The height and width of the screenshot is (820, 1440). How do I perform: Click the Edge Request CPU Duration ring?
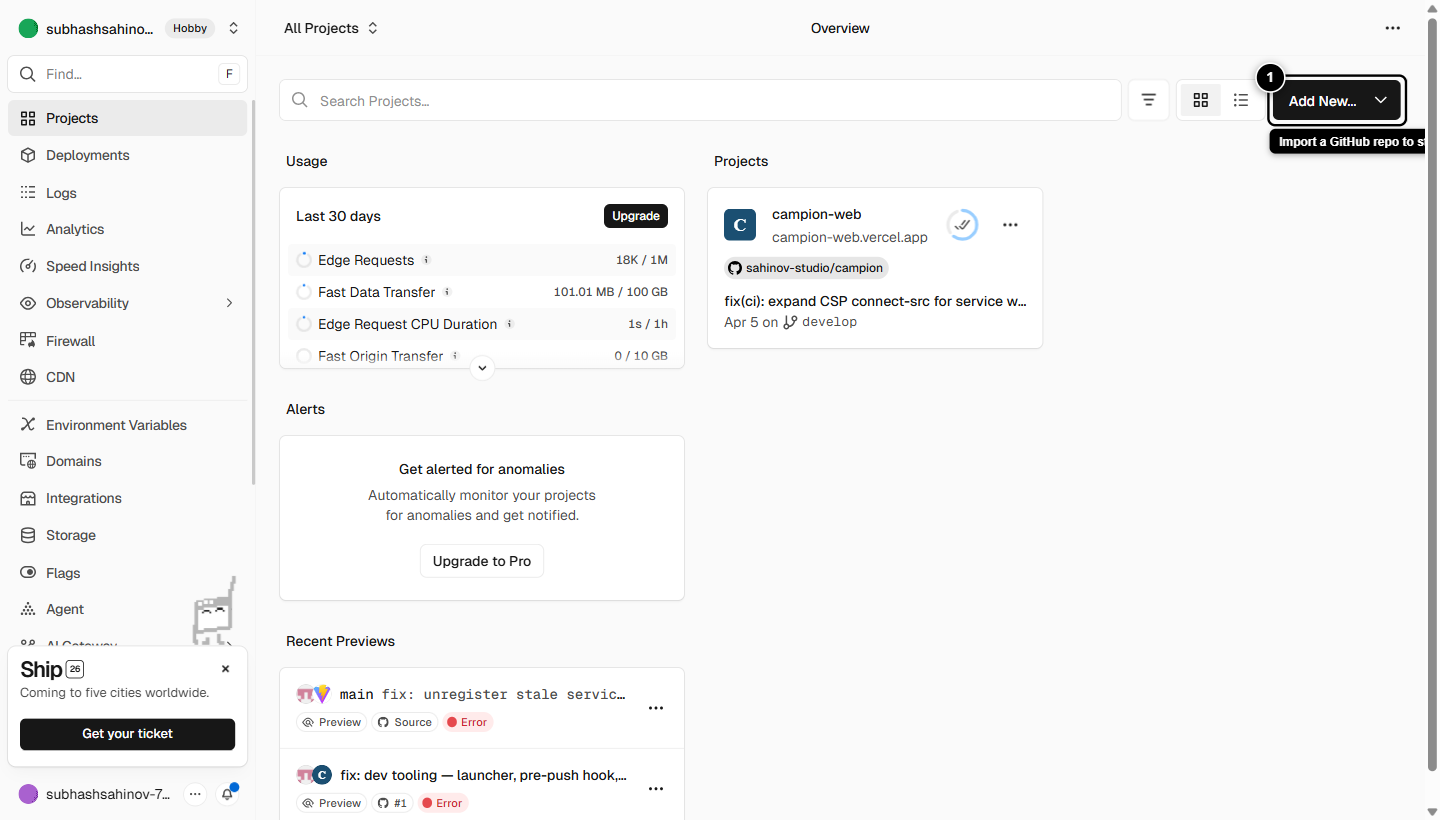304,324
